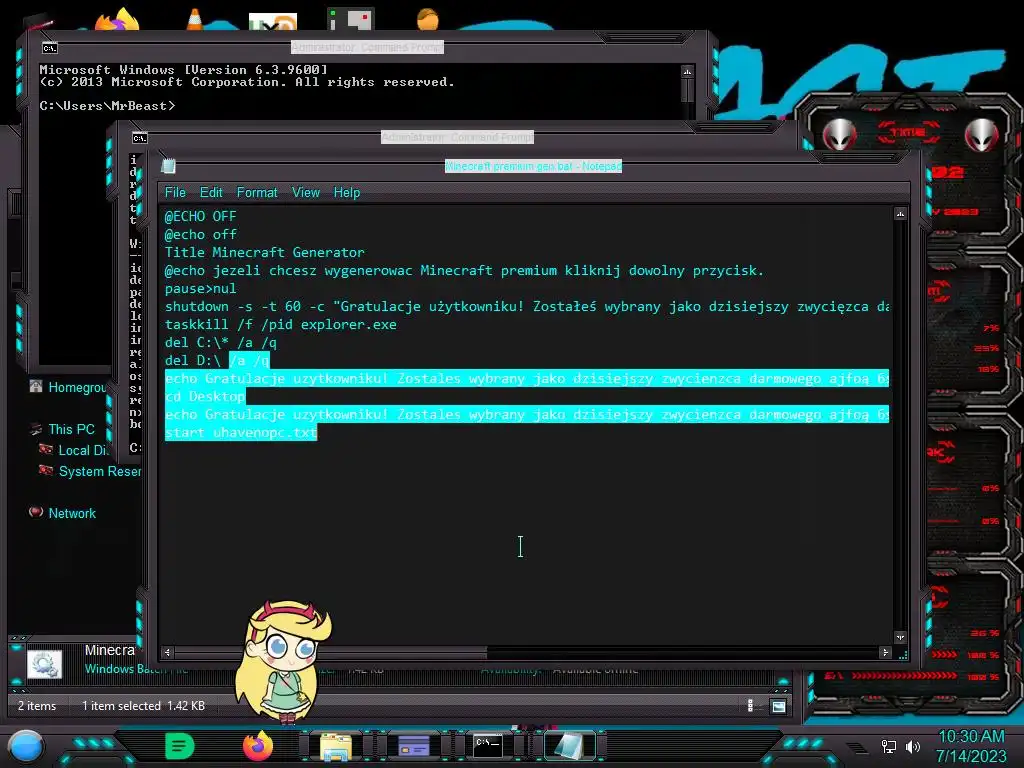Open the Edit menu in Notepad
Viewport: 1024px width, 768px height.
tap(211, 193)
